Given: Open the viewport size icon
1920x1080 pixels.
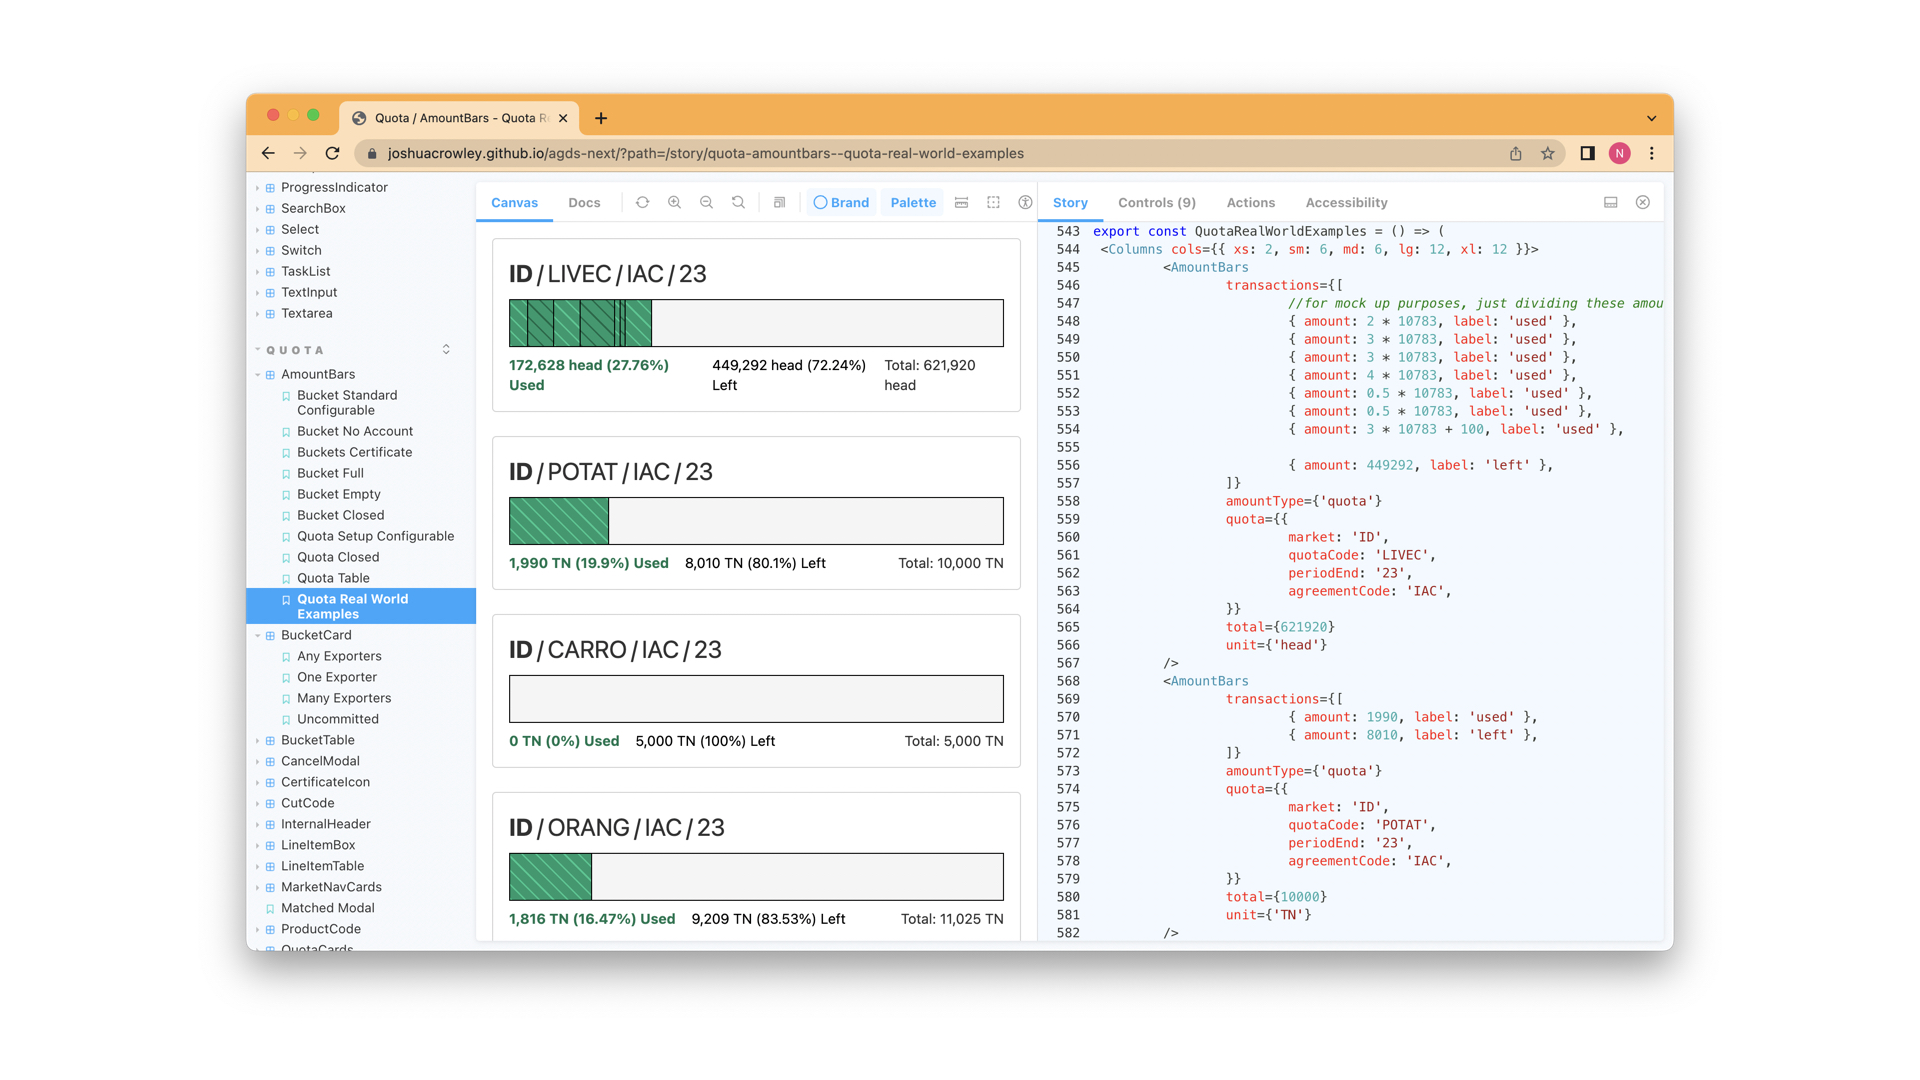Looking at the screenshot, I should (x=780, y=202).
